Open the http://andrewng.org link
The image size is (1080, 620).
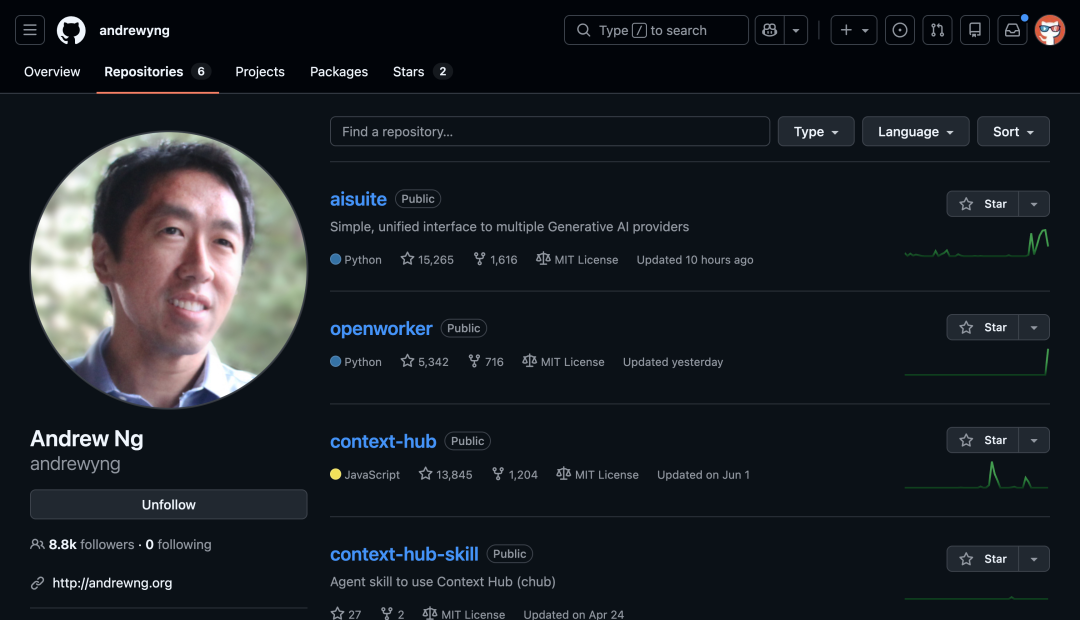tap(112, 583)
